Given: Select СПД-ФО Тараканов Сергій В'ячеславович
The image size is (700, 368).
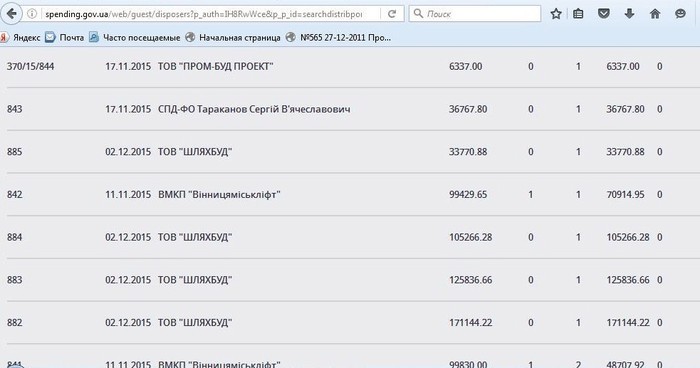Looking at the screenshot, I should (x=254, y=109).
